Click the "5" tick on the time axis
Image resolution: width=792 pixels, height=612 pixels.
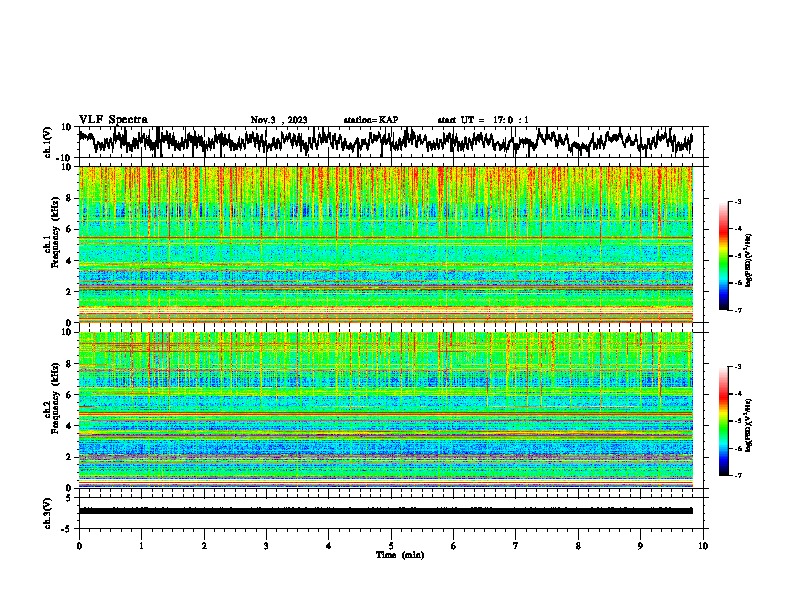(x=391, y=546)
